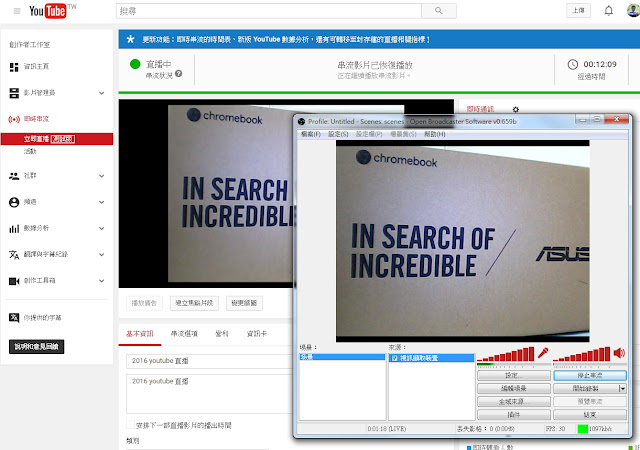Click the 資訊主頁 dashboard icon in sidebar
The image size is (640, 450).
[14, 67]
